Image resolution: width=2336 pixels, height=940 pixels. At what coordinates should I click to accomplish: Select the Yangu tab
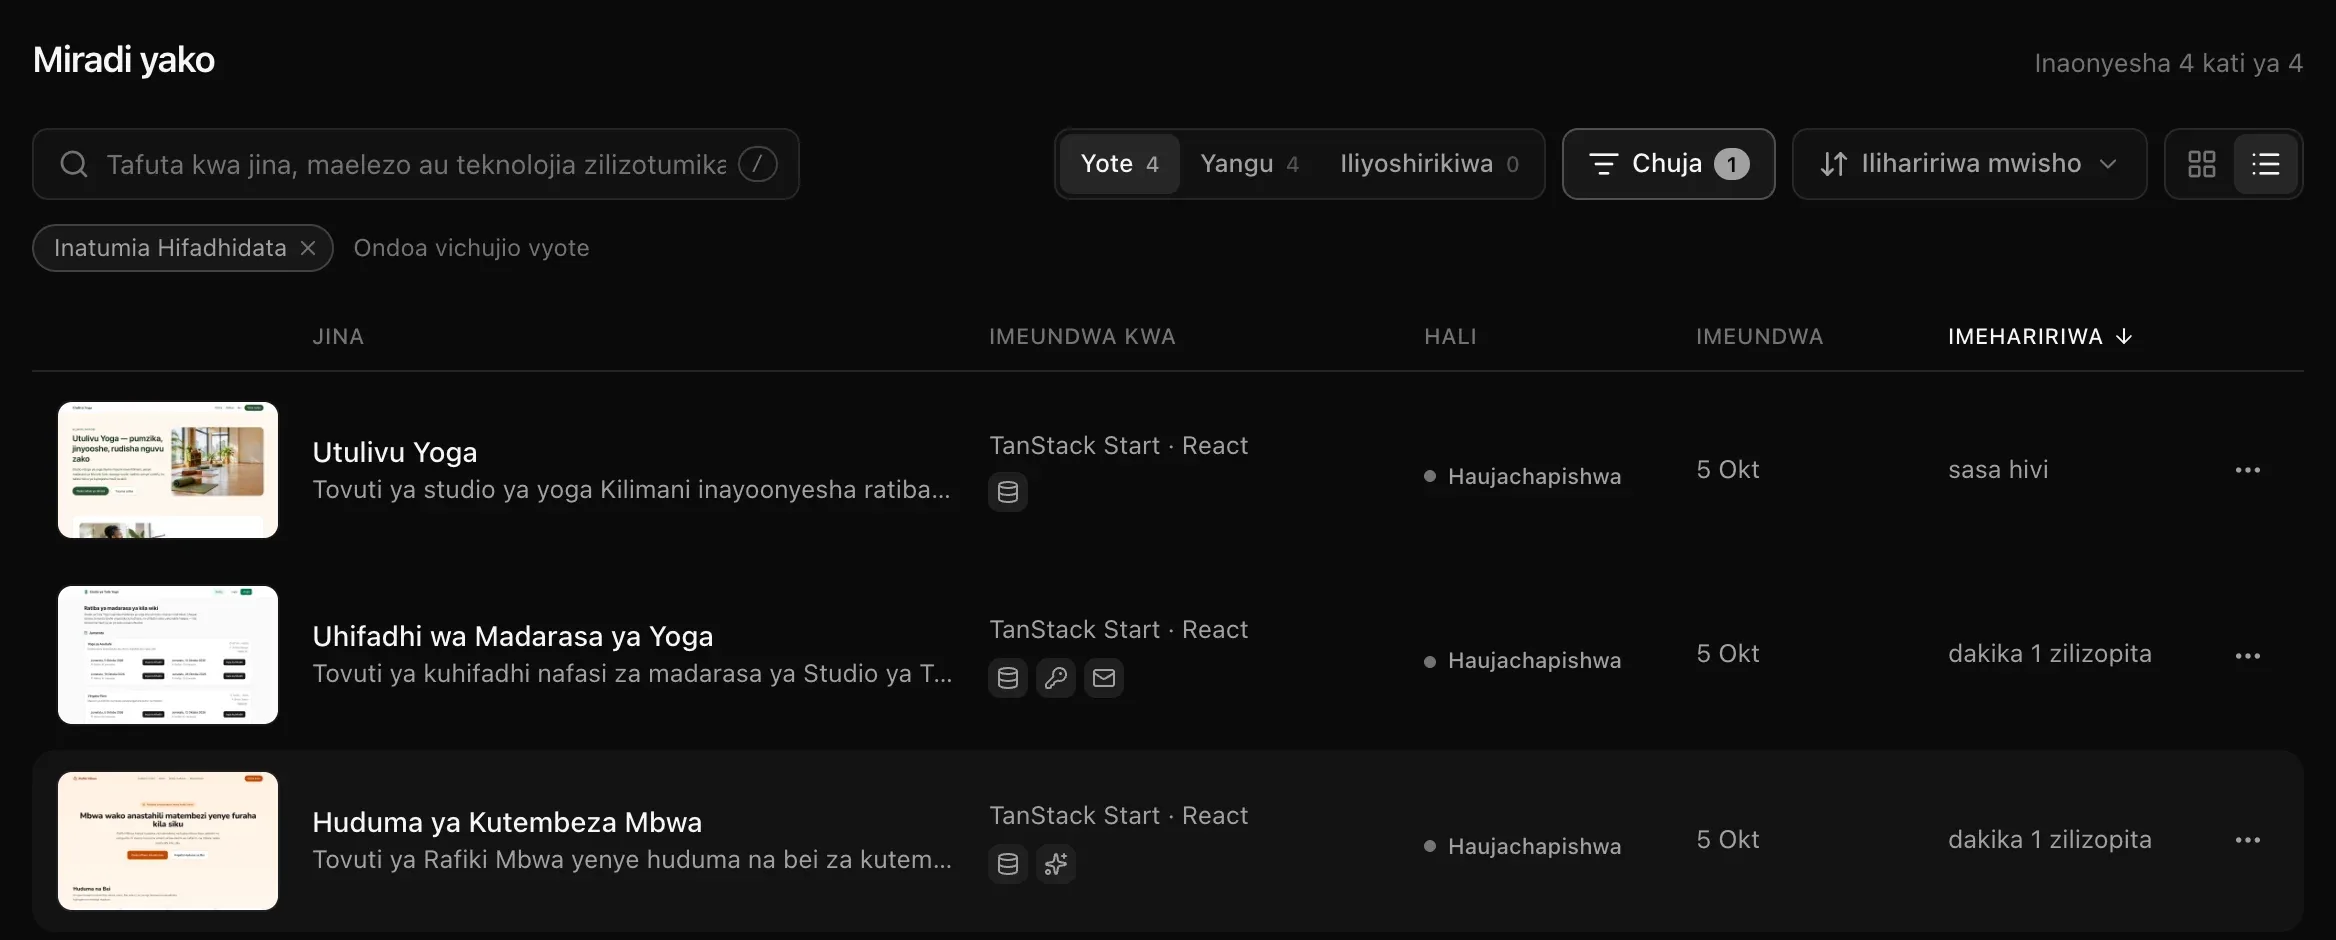(x=1249, y=164)
